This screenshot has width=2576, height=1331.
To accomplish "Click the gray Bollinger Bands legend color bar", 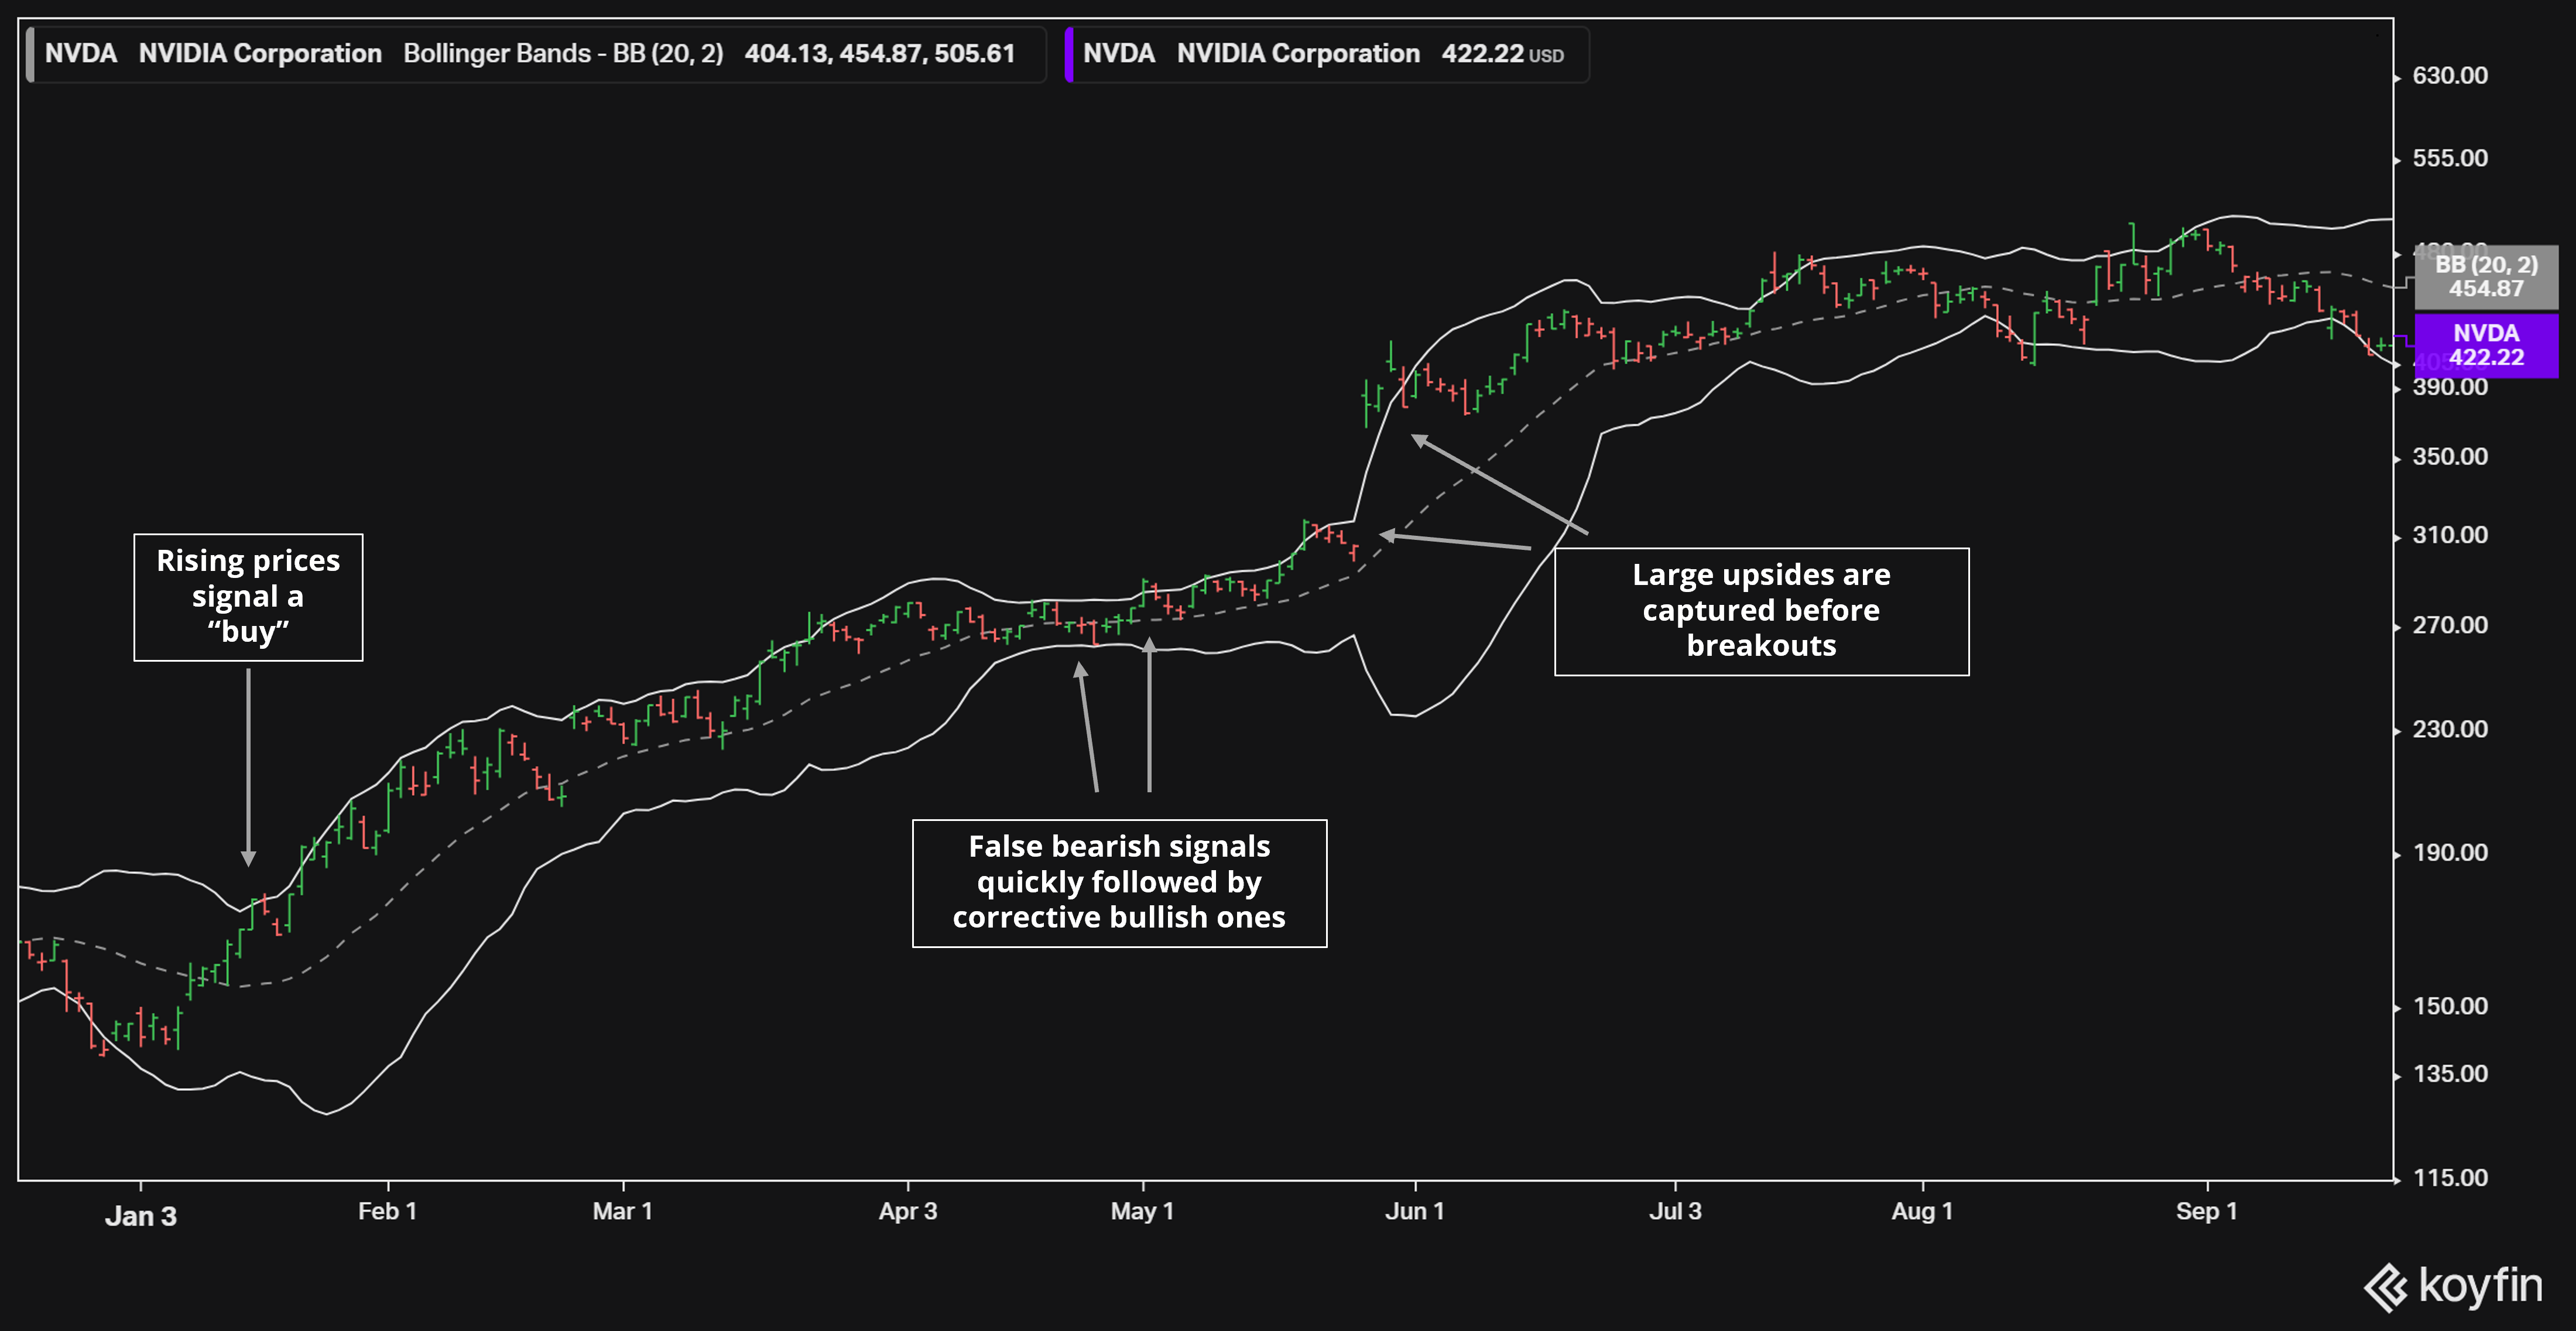I will 30,54.
